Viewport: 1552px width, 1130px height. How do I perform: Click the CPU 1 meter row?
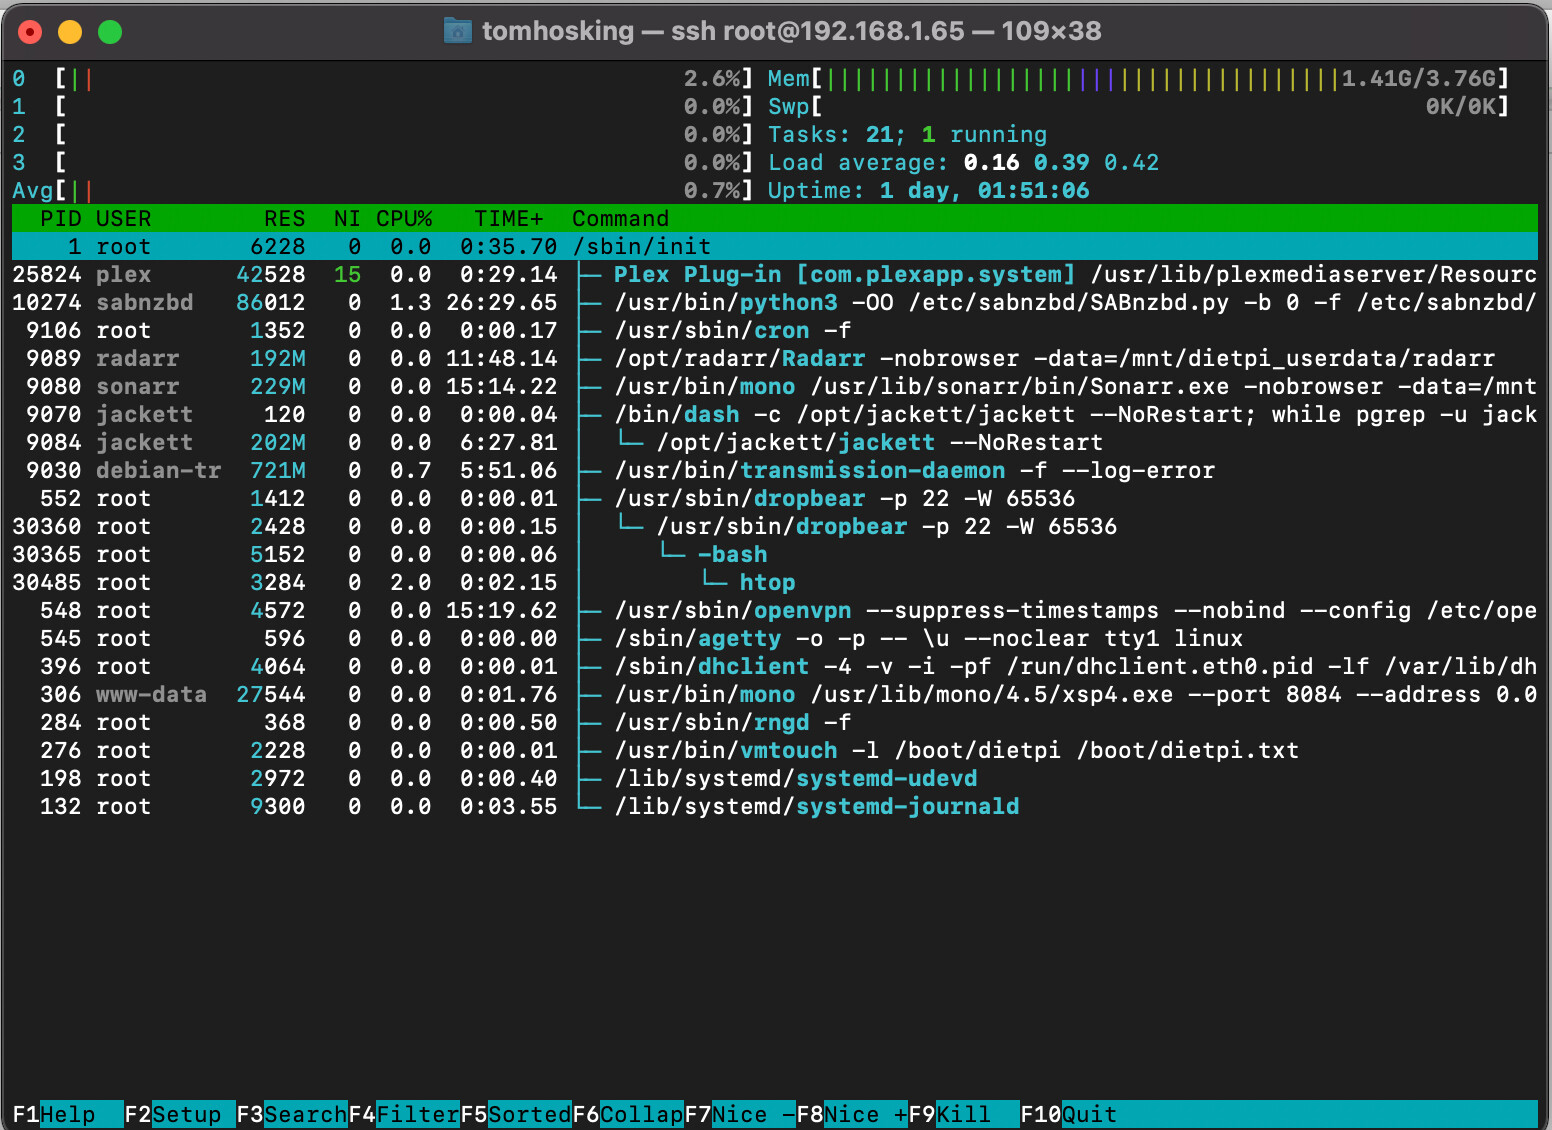382,106
